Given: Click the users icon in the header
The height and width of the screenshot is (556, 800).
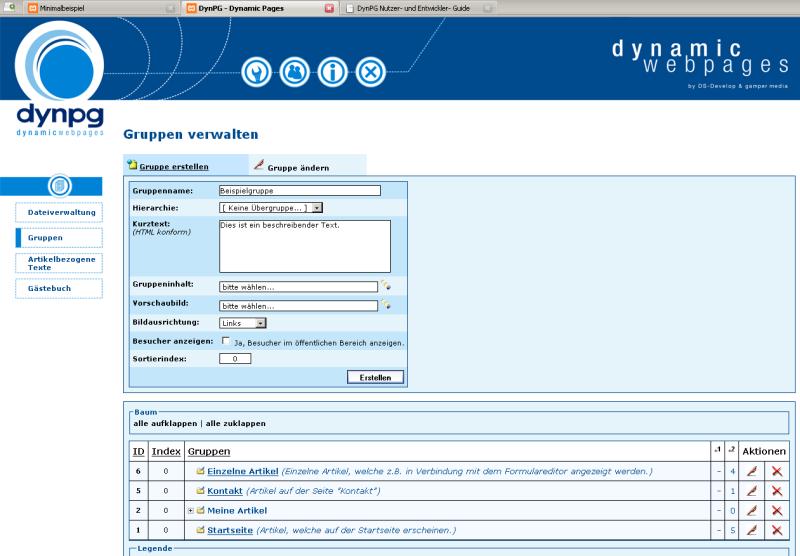Looking at the screenshot, I should [295, 71].
